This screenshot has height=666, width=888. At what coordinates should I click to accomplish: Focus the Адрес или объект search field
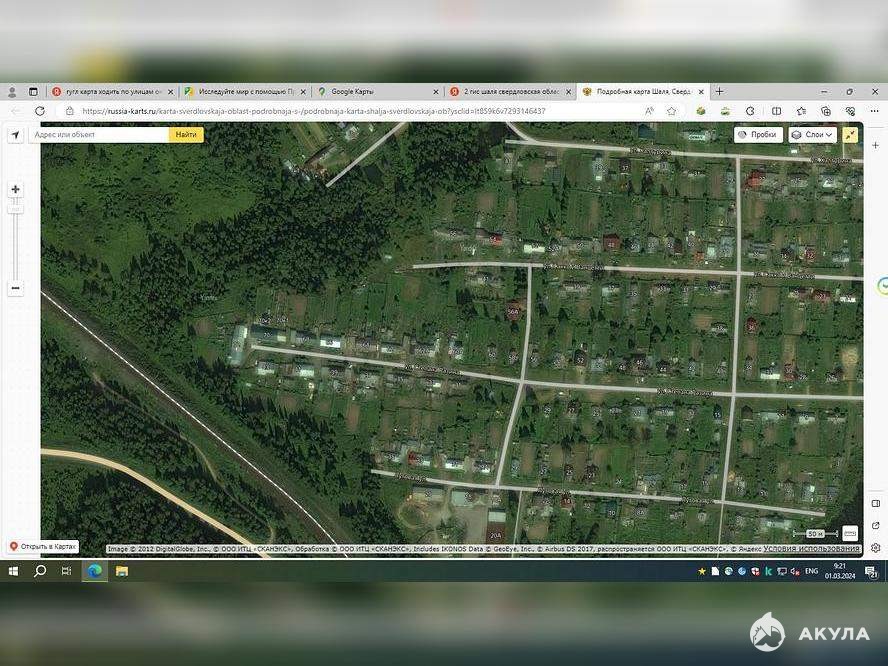(98, 134)
